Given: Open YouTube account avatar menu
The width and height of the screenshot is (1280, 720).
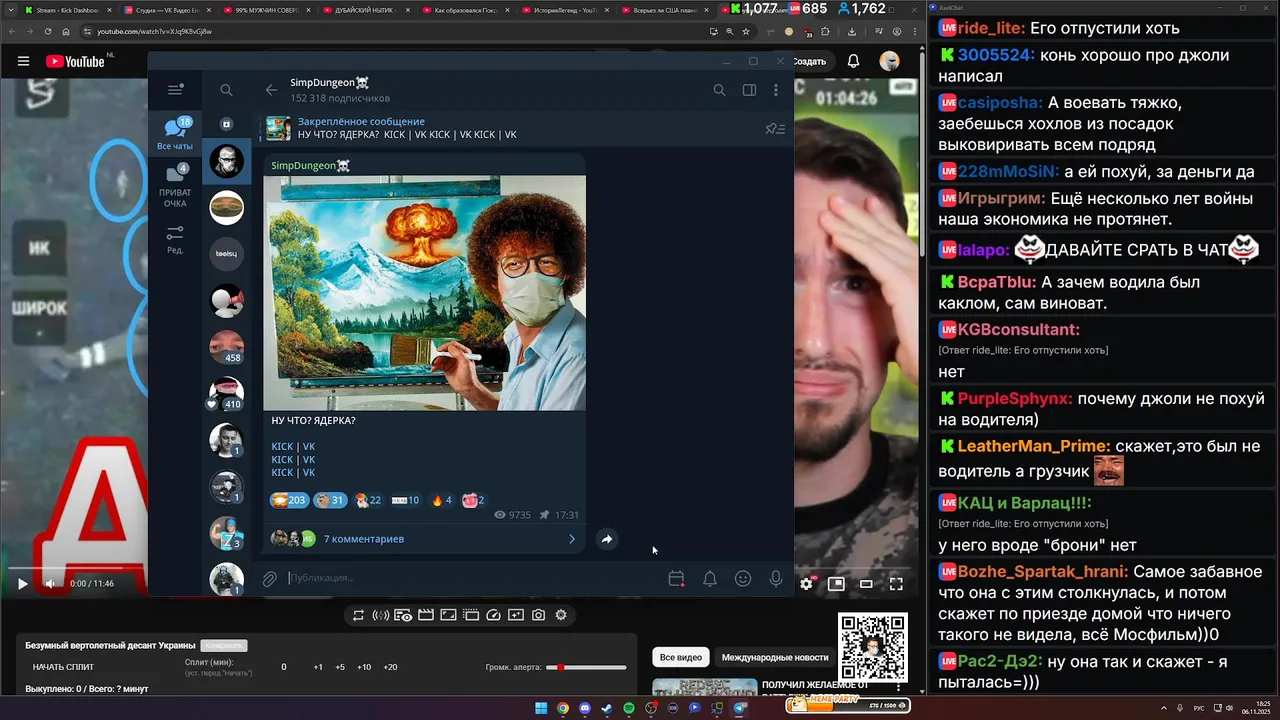Looking at the screenshot, I should click(889, 61).
